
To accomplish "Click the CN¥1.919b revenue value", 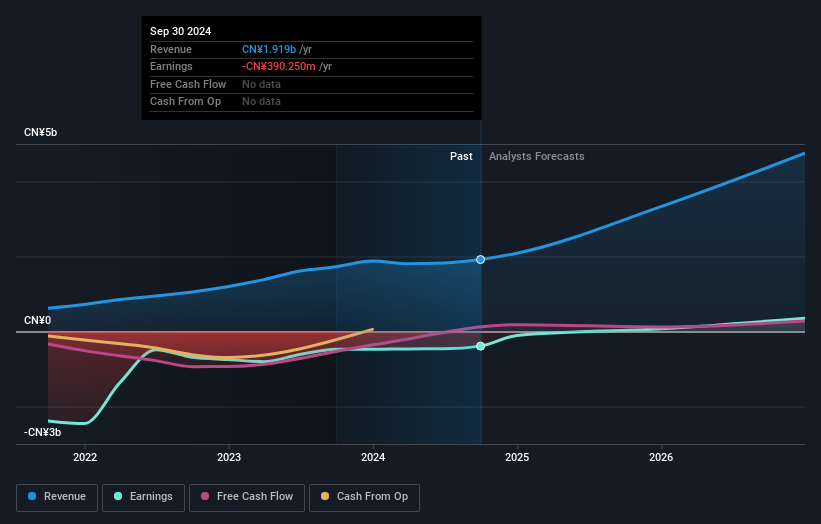I will [269, 49].
